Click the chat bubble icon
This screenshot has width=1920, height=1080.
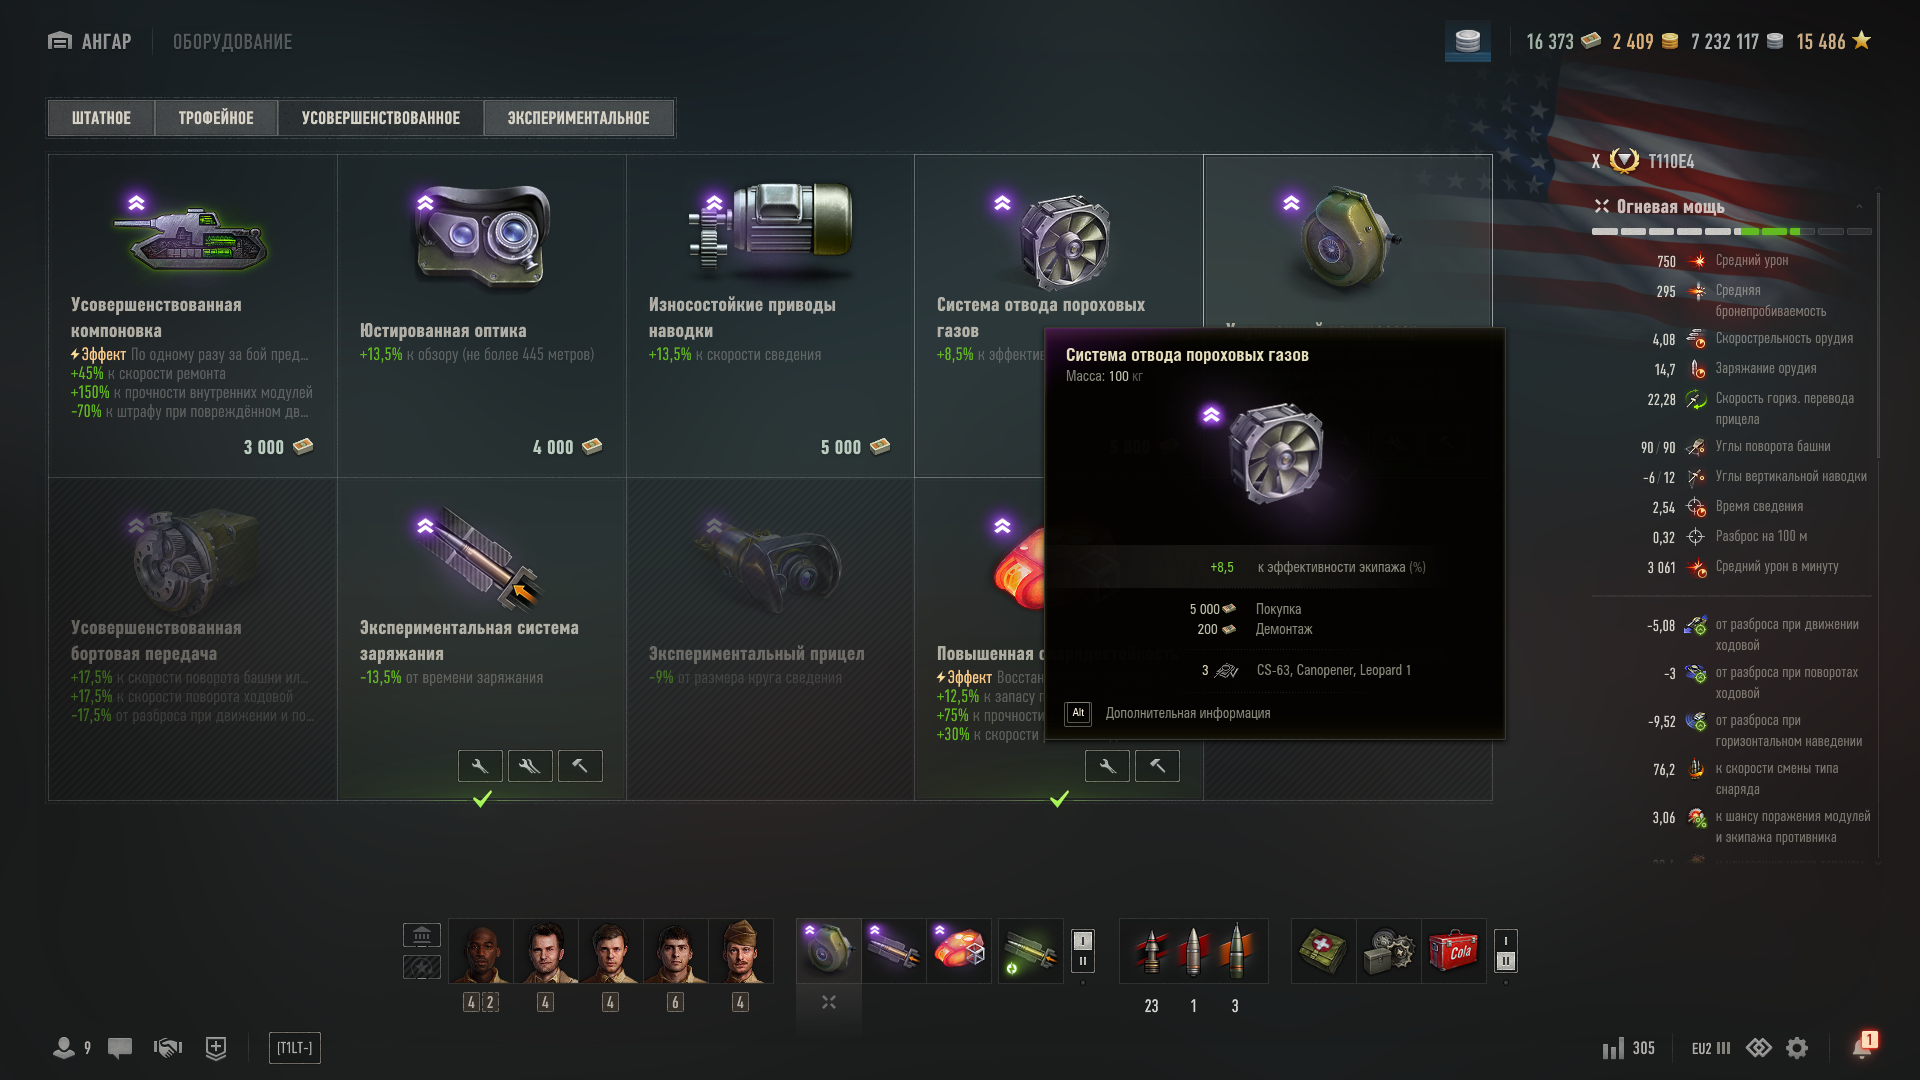click(x=120, y=1048)
